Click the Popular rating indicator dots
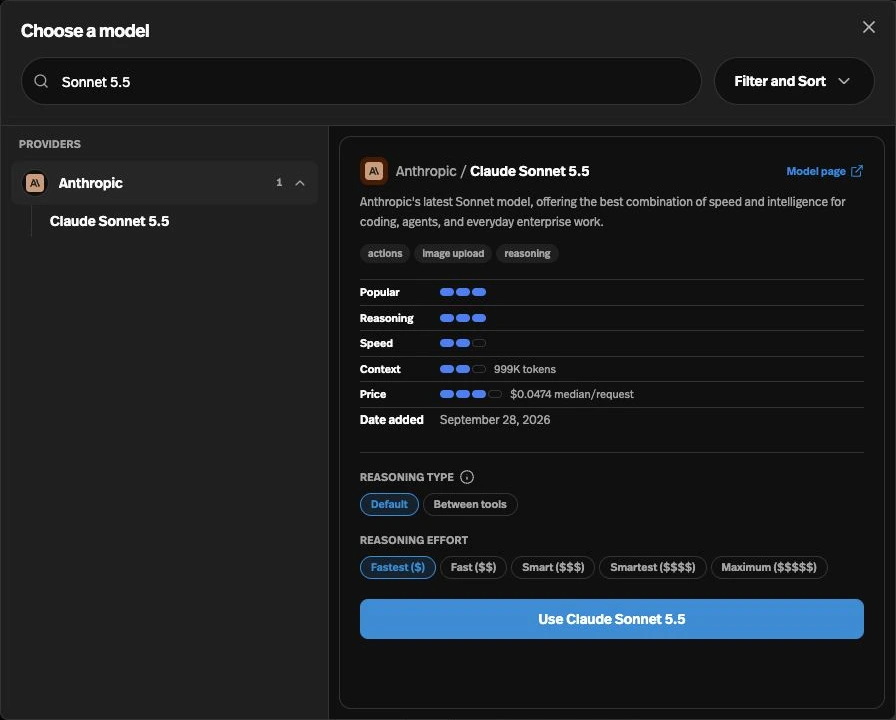 pos(463,292)
